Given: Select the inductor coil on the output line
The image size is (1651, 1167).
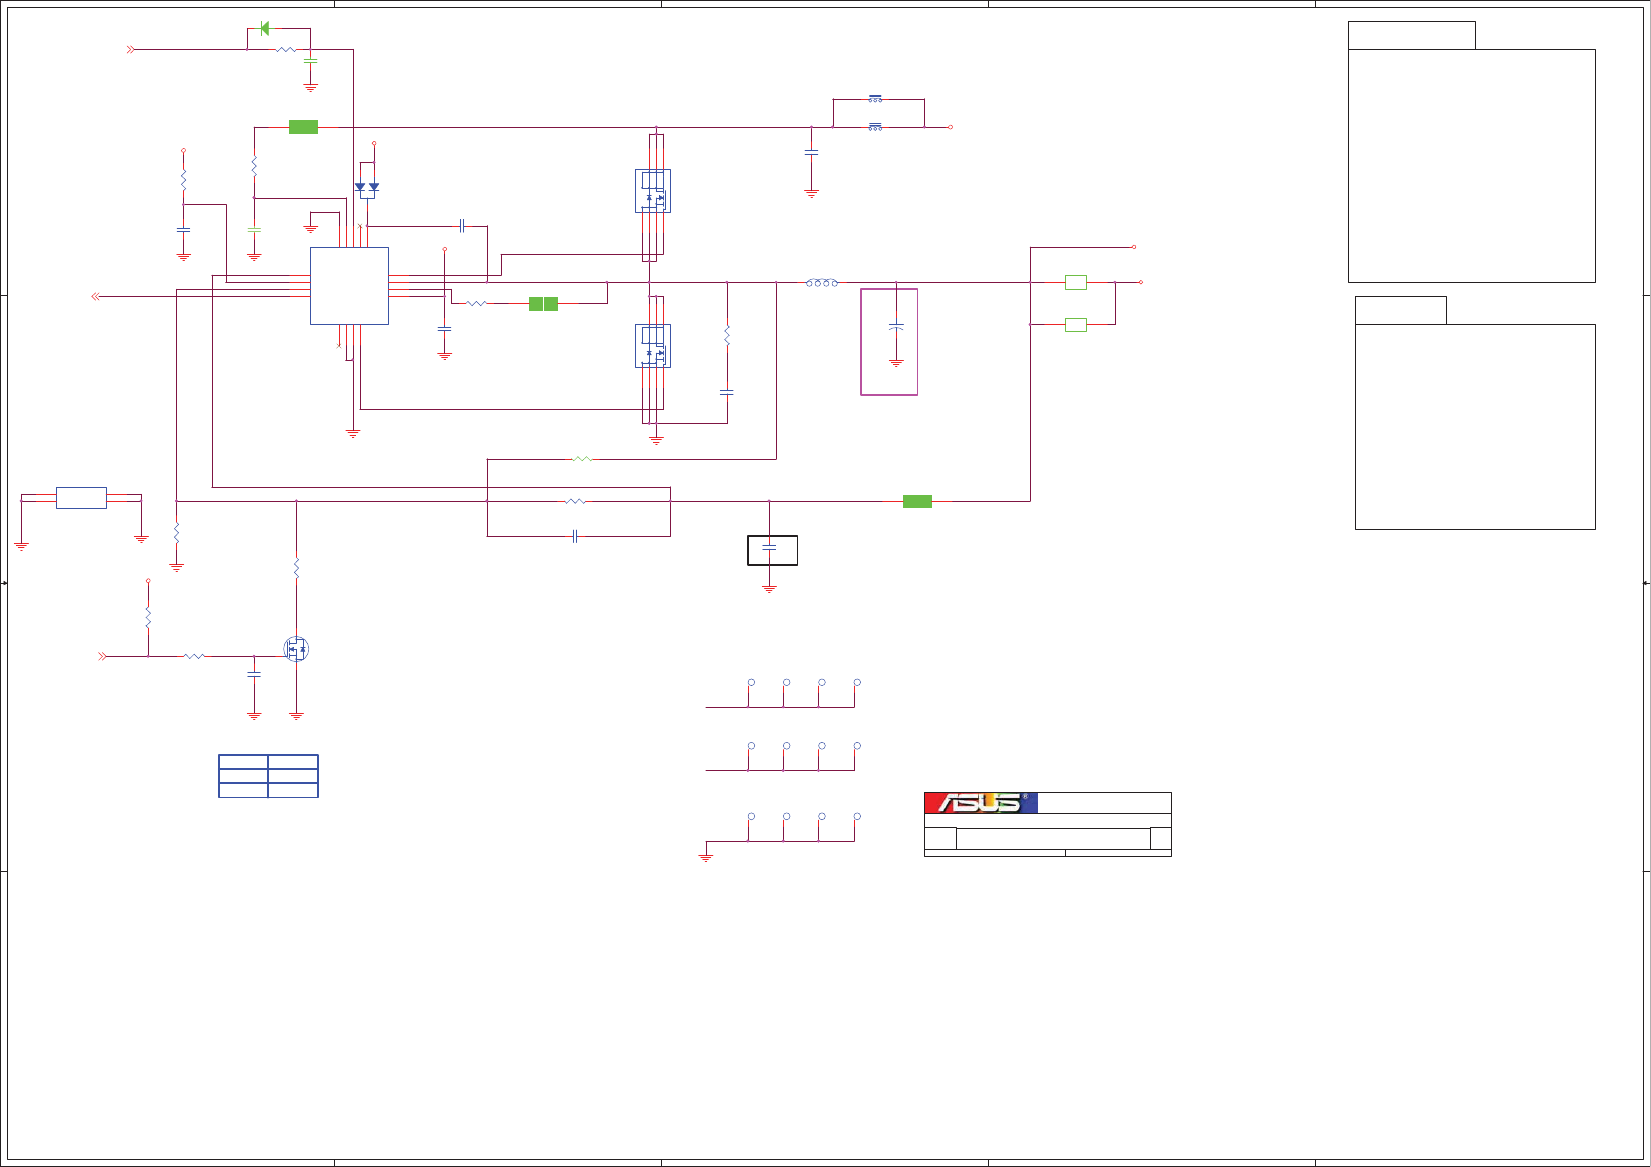Looking at the screenshot, I should (822, 283).
